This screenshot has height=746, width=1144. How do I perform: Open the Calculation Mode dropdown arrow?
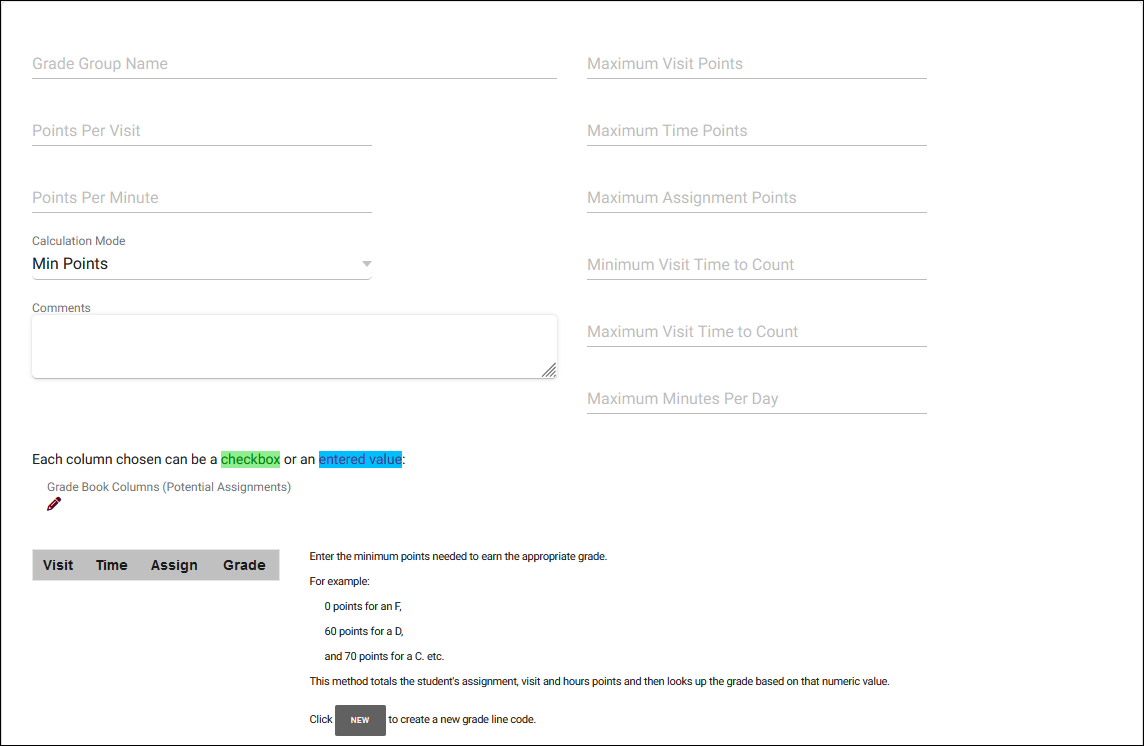coord(367,264)
